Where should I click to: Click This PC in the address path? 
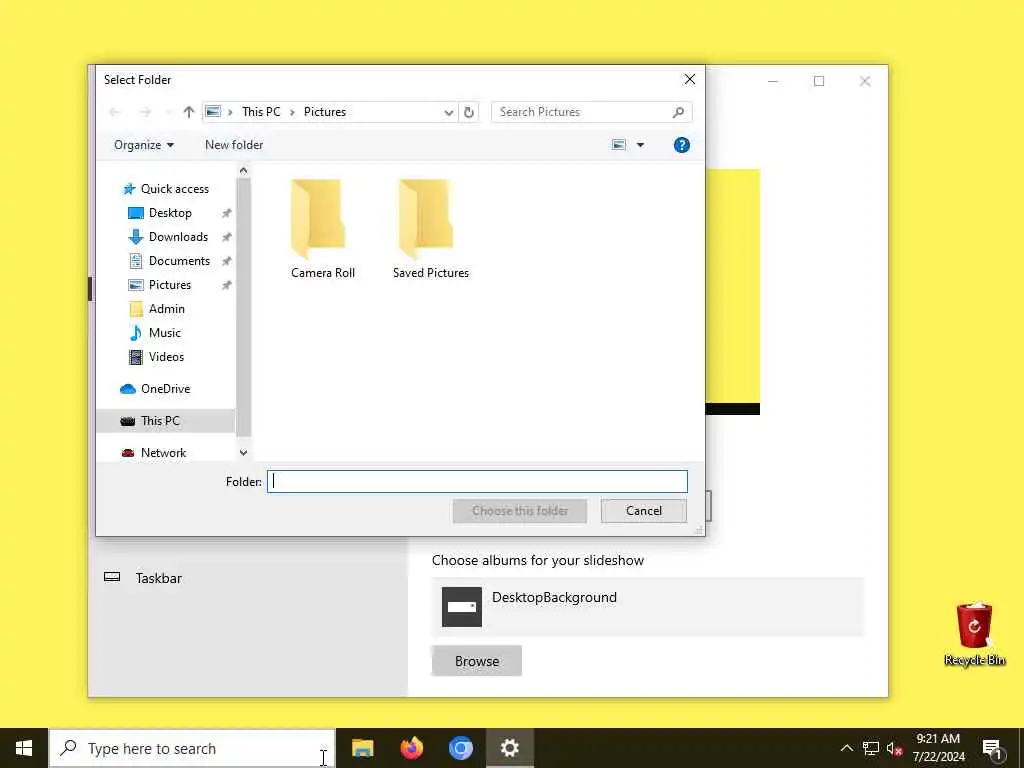261,112
